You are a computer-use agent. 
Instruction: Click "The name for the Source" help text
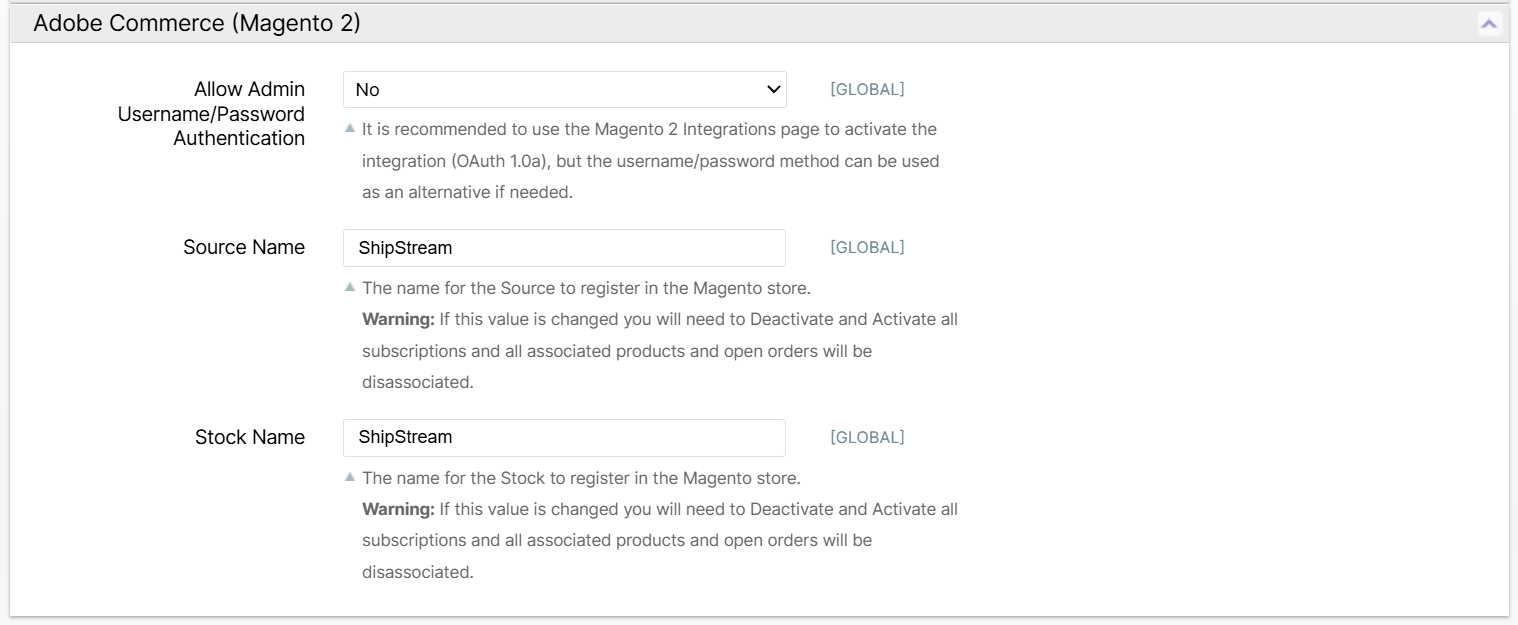coord(586,289)
